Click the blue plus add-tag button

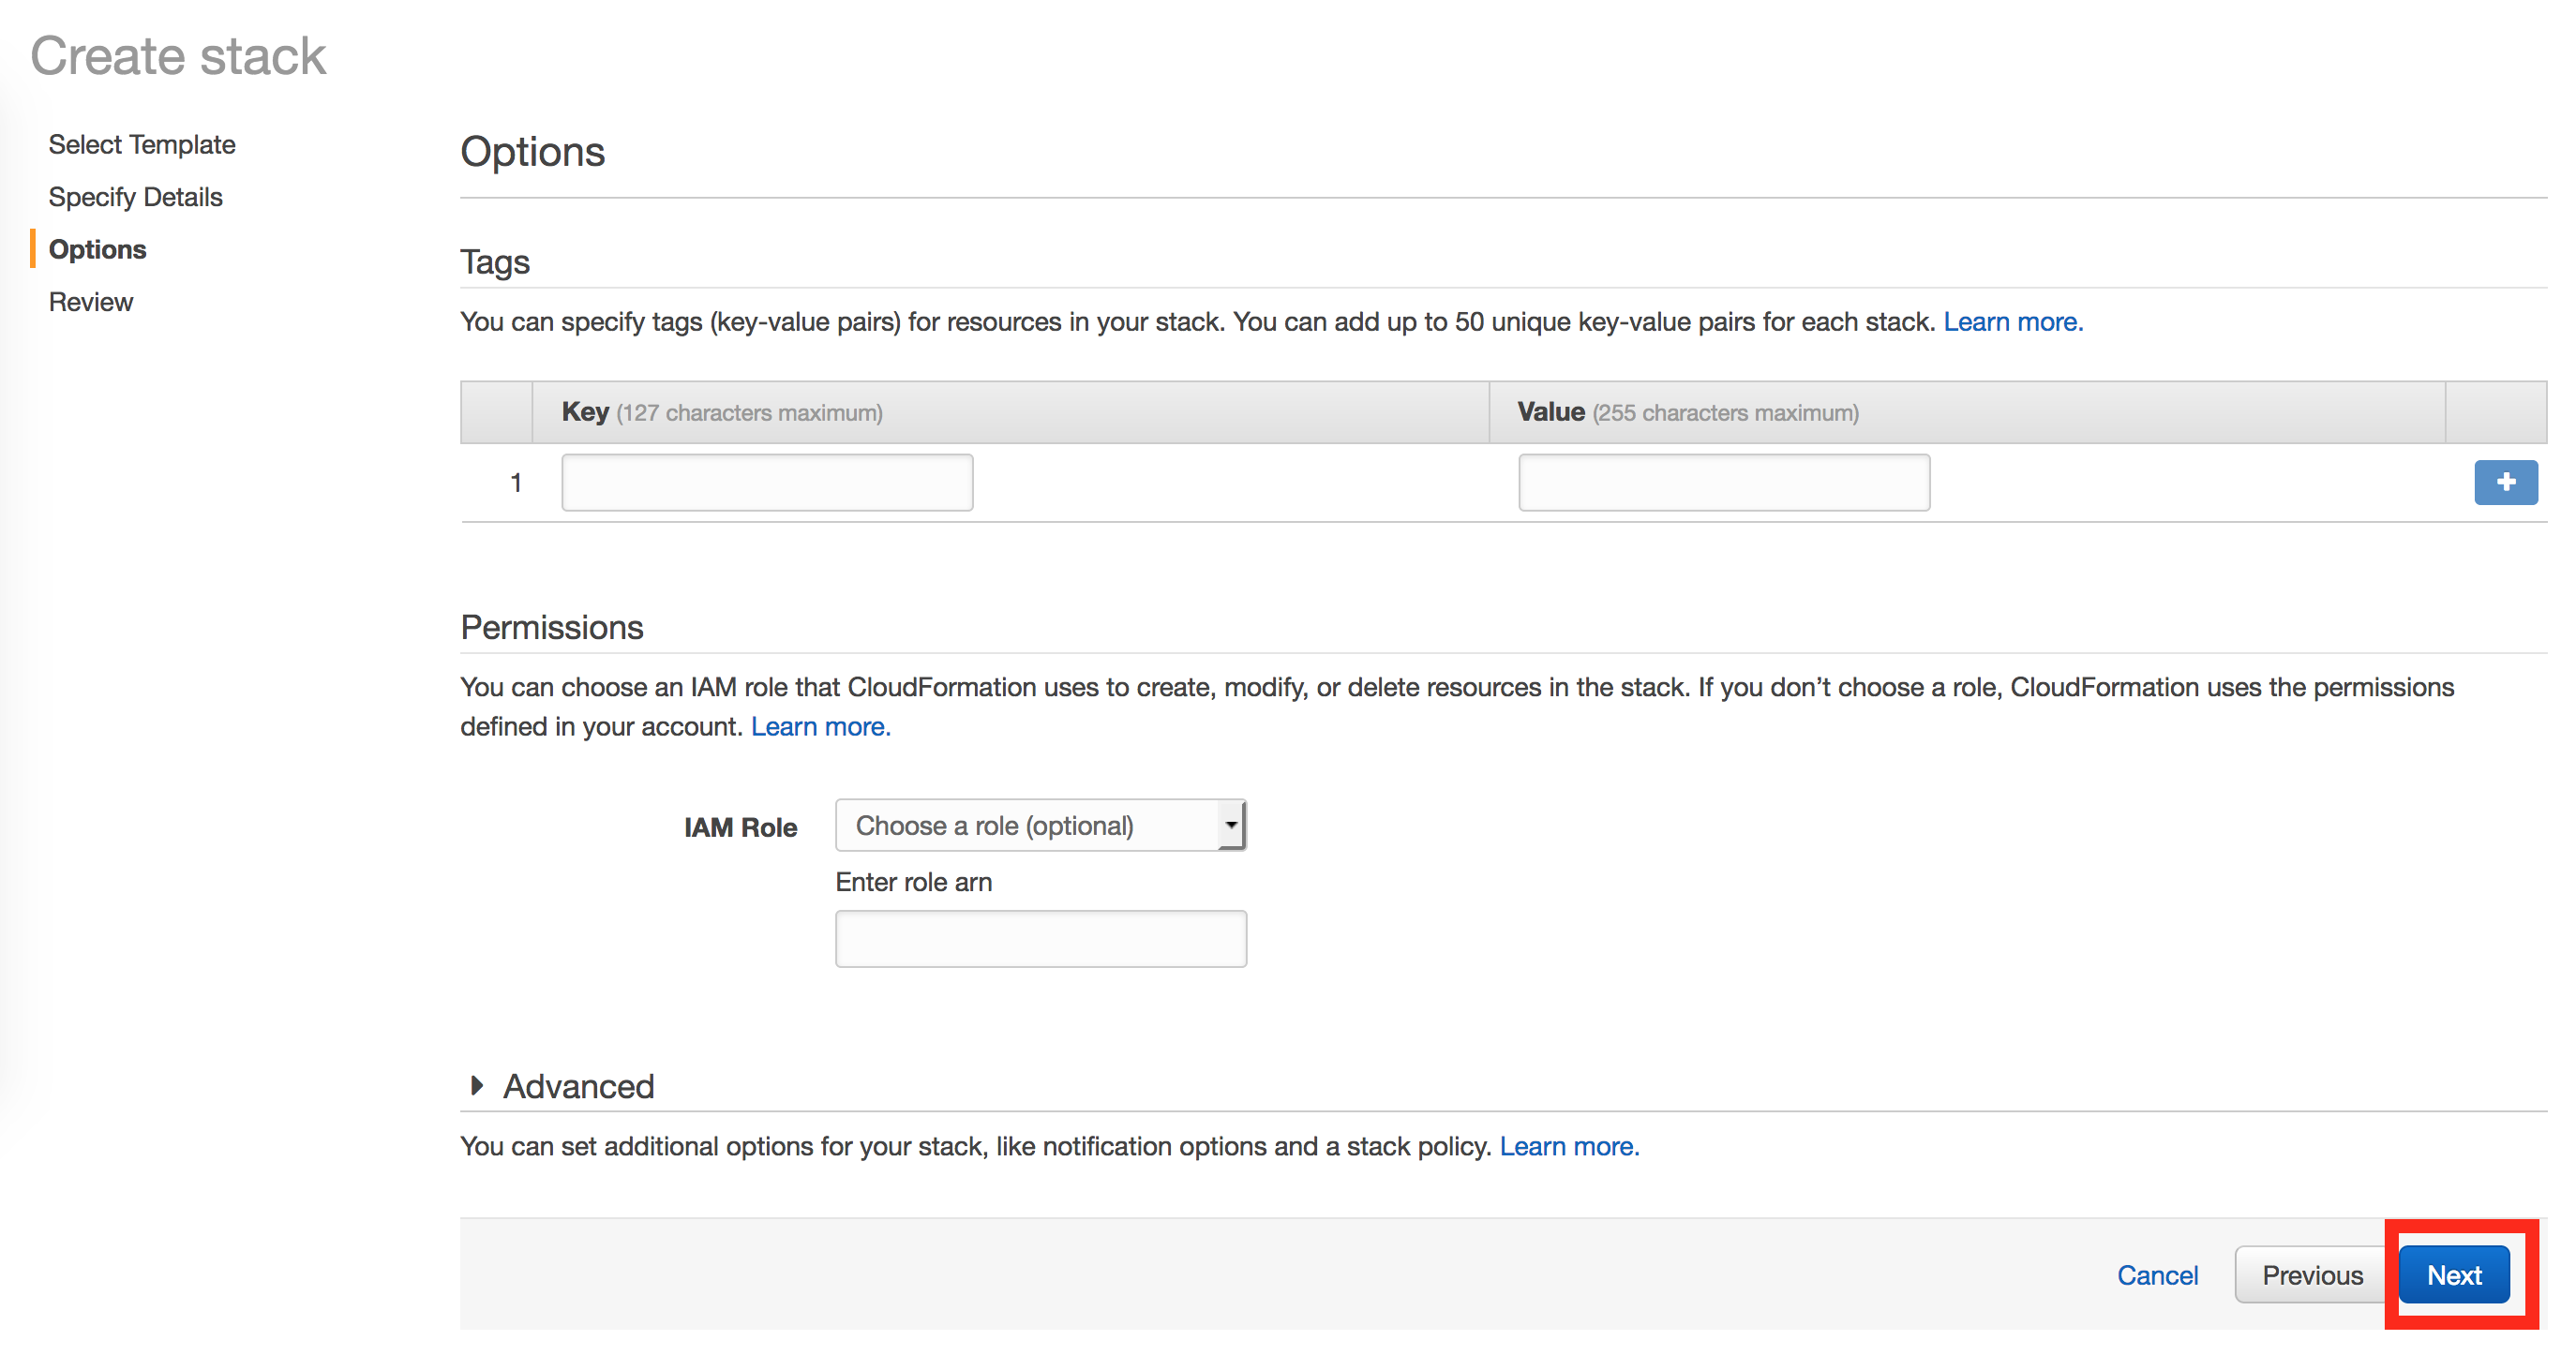tap(2504, 482)
